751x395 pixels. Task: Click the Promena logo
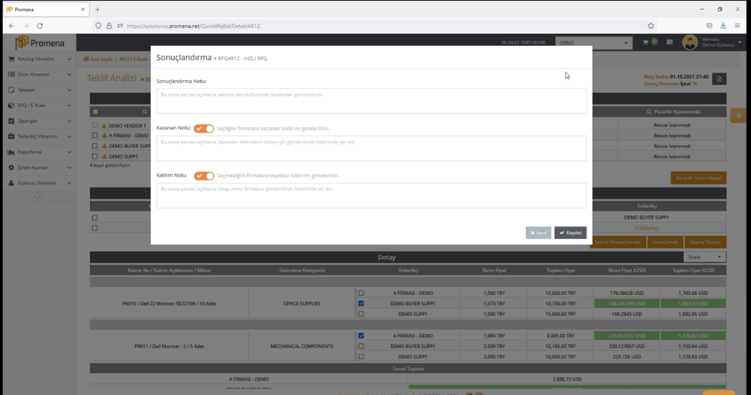39,43
